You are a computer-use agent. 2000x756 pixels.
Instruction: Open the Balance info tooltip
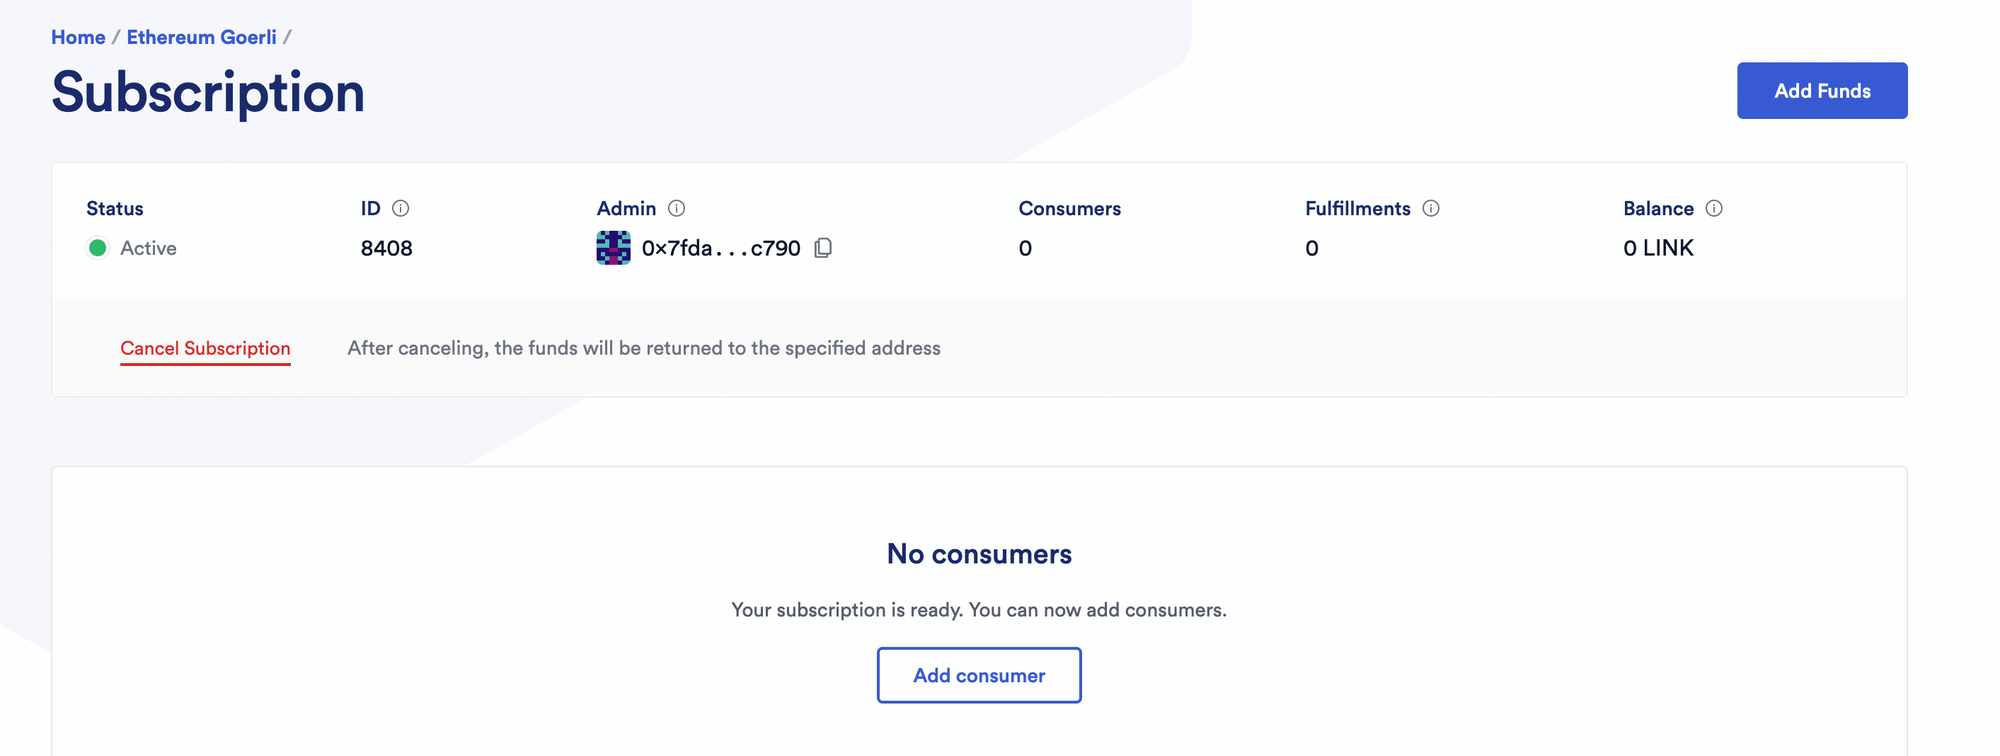coord(1714,208)
